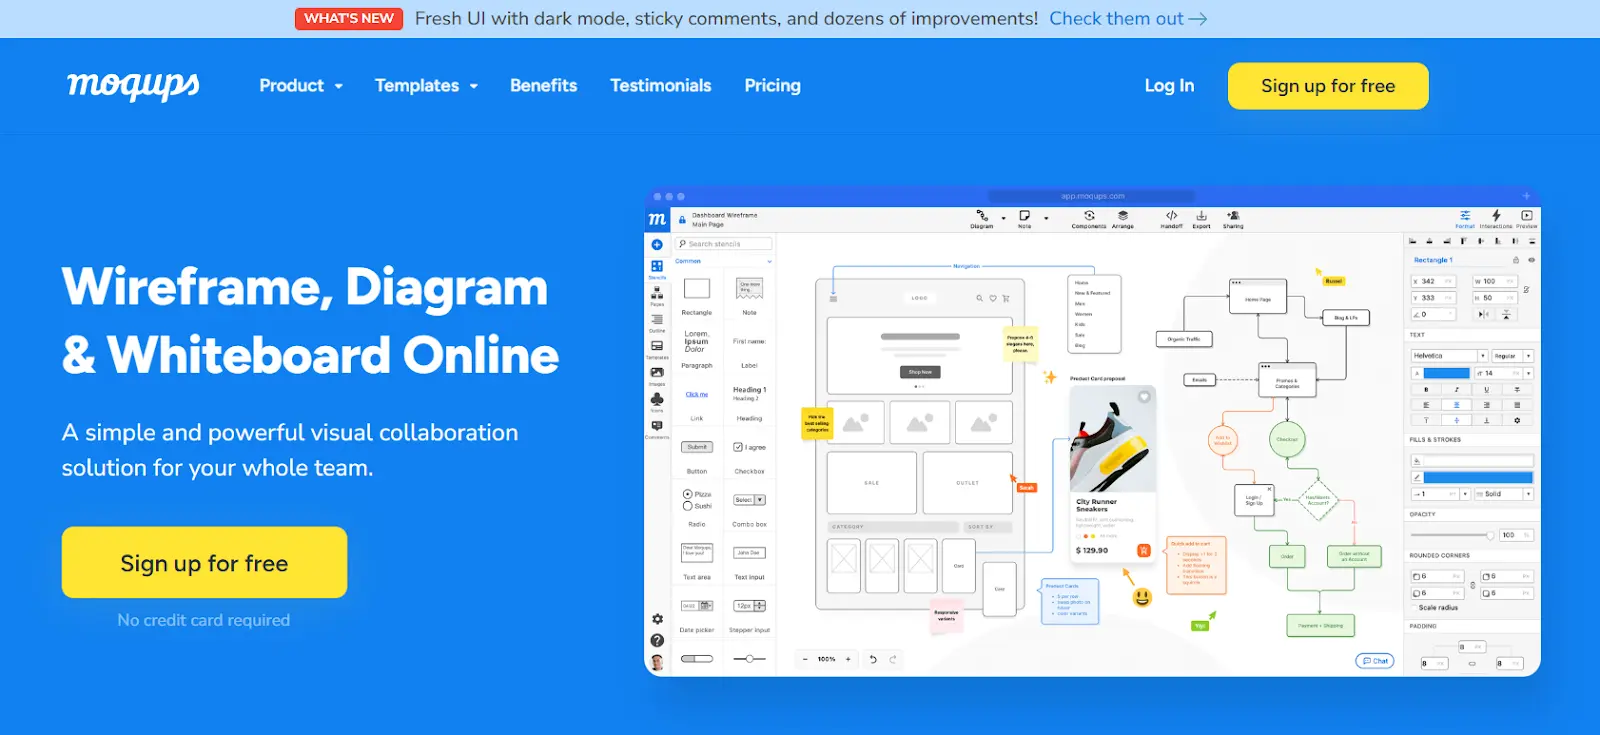Click the Submit button stencil
The width and height of the screenshot is (1600, 735).
point(697,447)
